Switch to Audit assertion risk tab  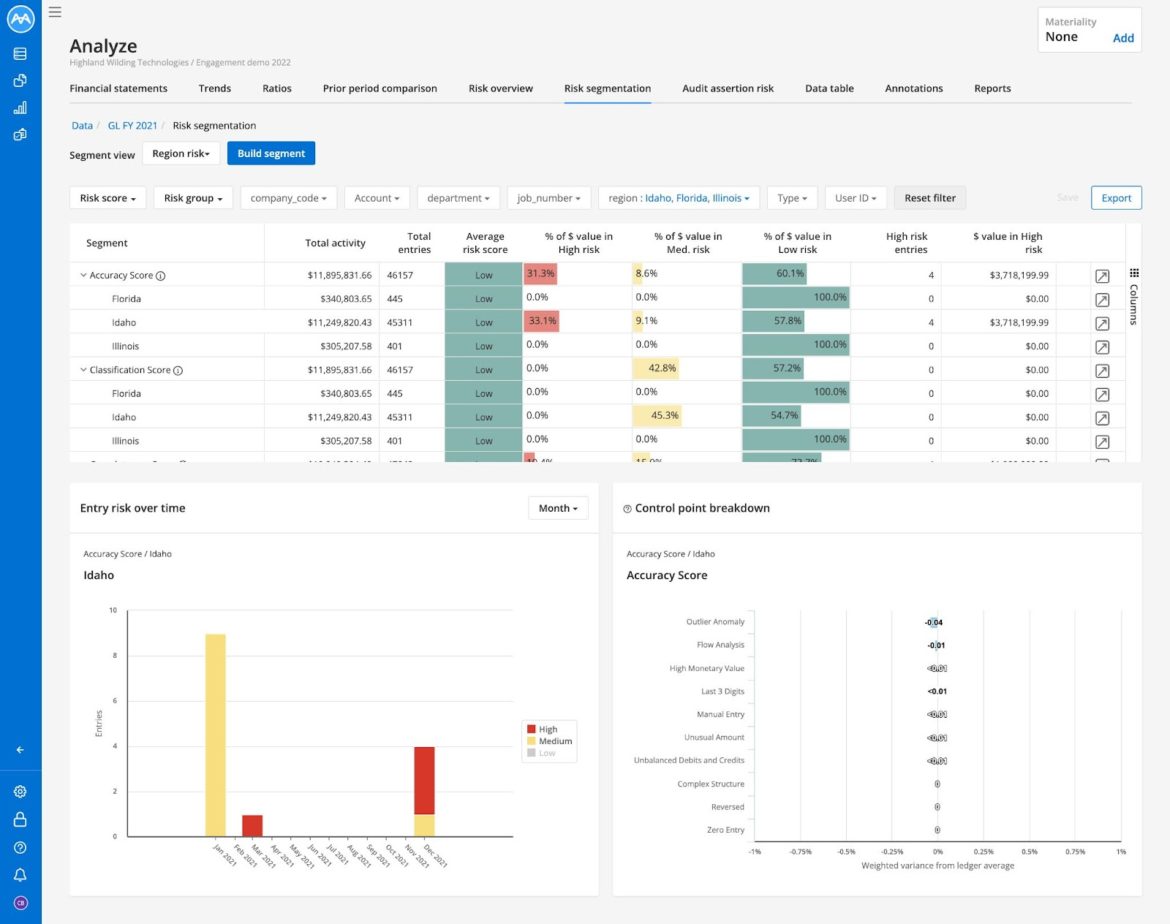click(x=728, y=88)
